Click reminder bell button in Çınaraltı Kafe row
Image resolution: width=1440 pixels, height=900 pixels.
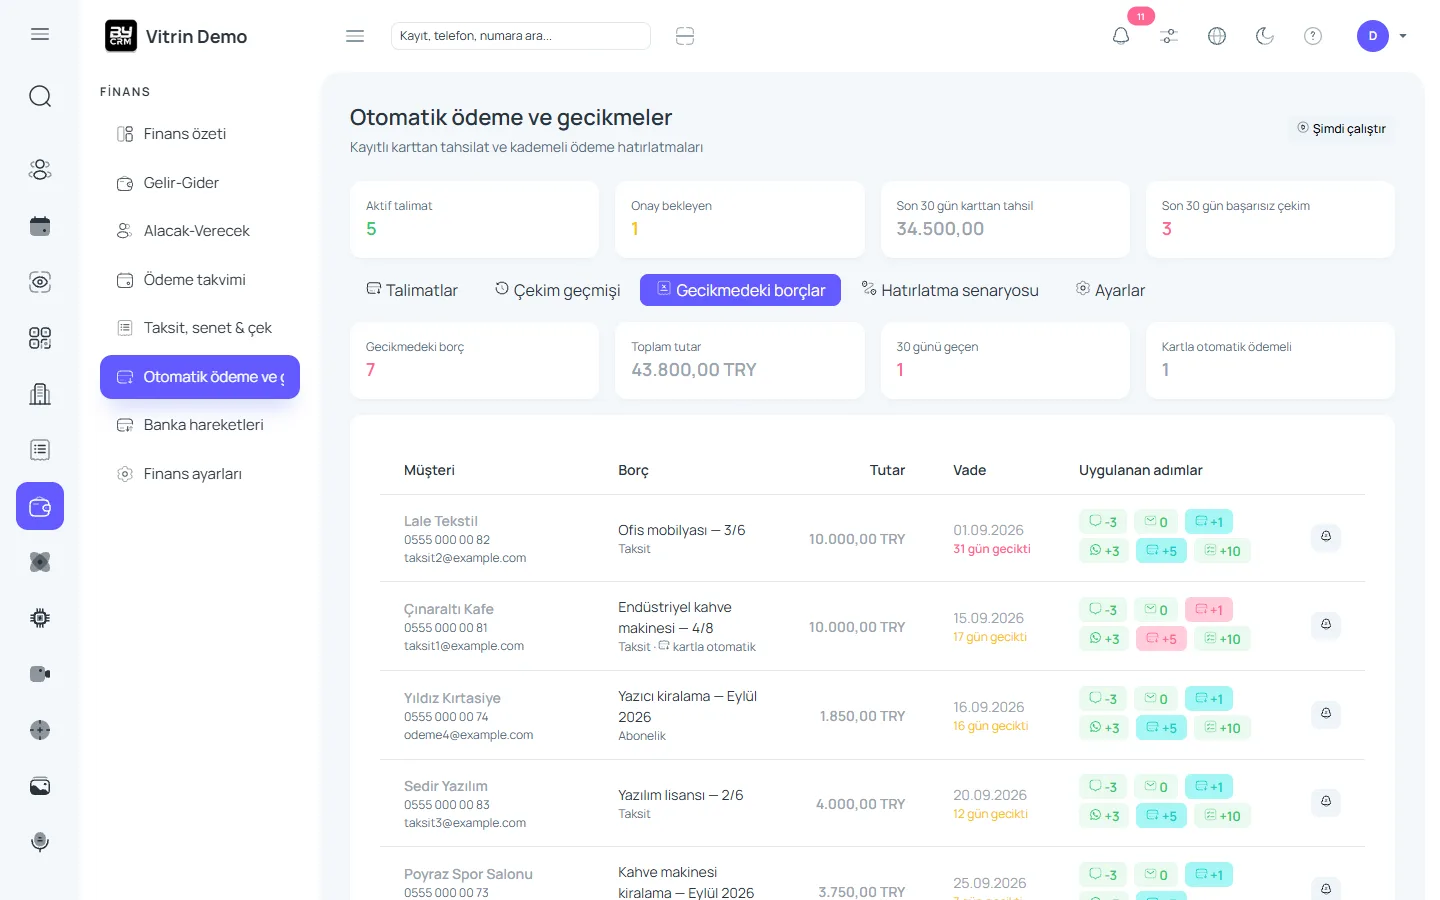coord(1326,625)
